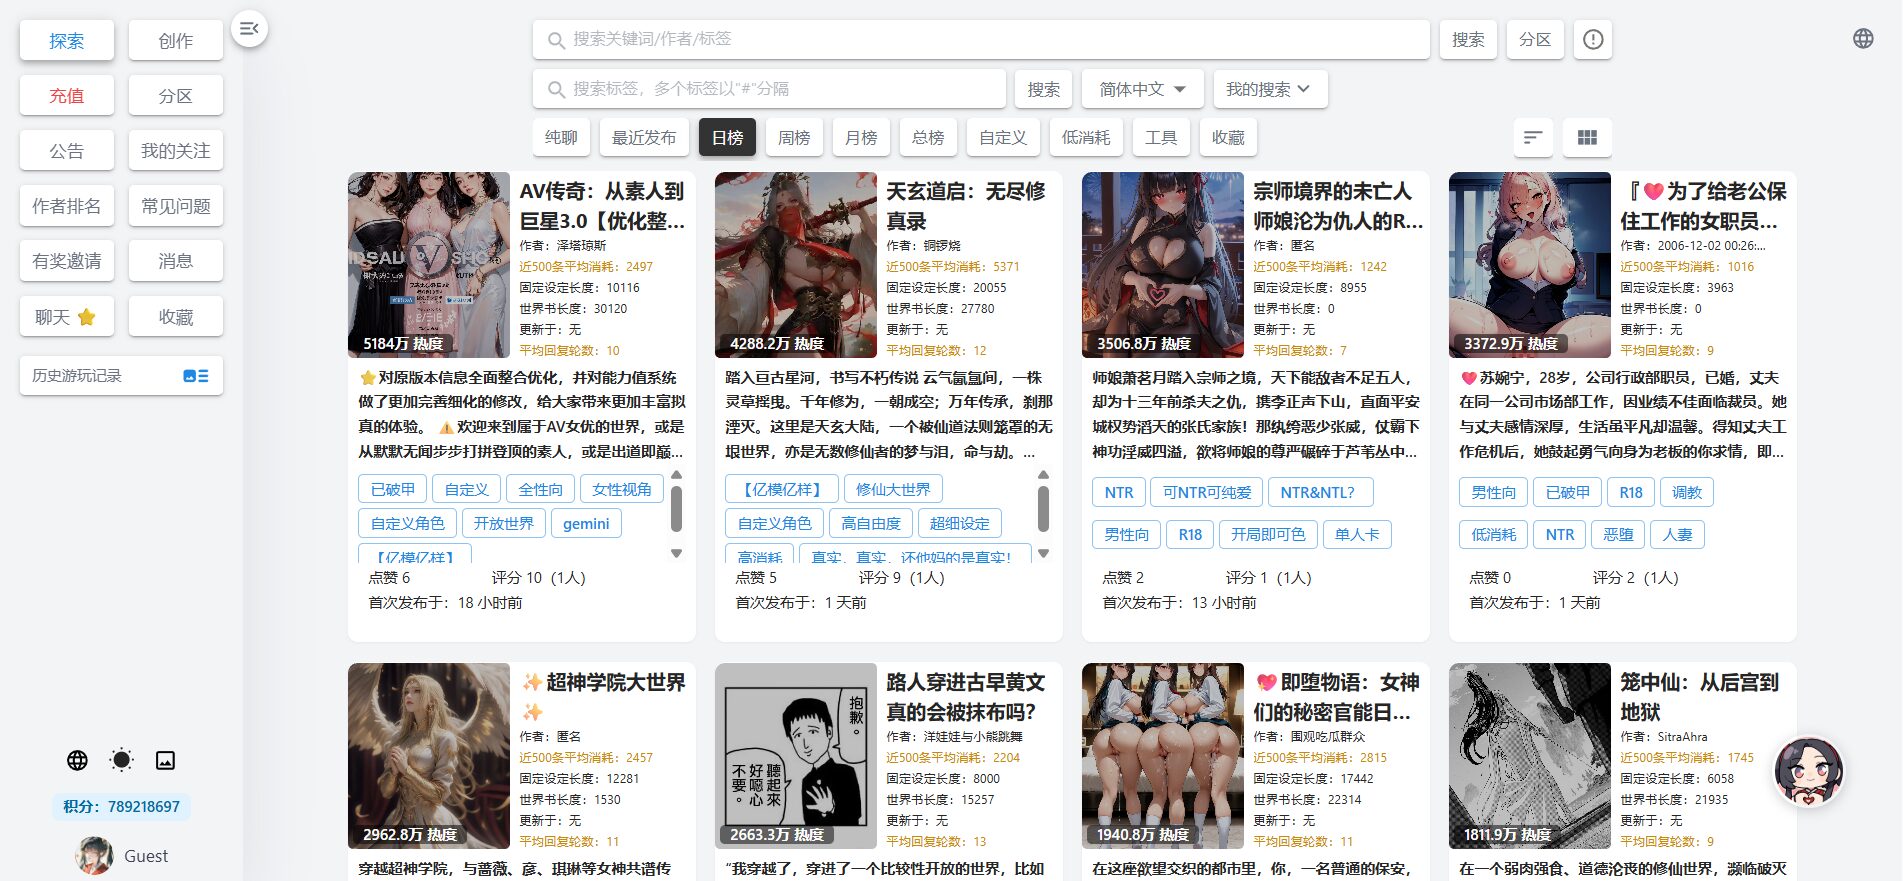Select the 月榜 ranking tab
The image size is (1903, 881).
point(861,138)
